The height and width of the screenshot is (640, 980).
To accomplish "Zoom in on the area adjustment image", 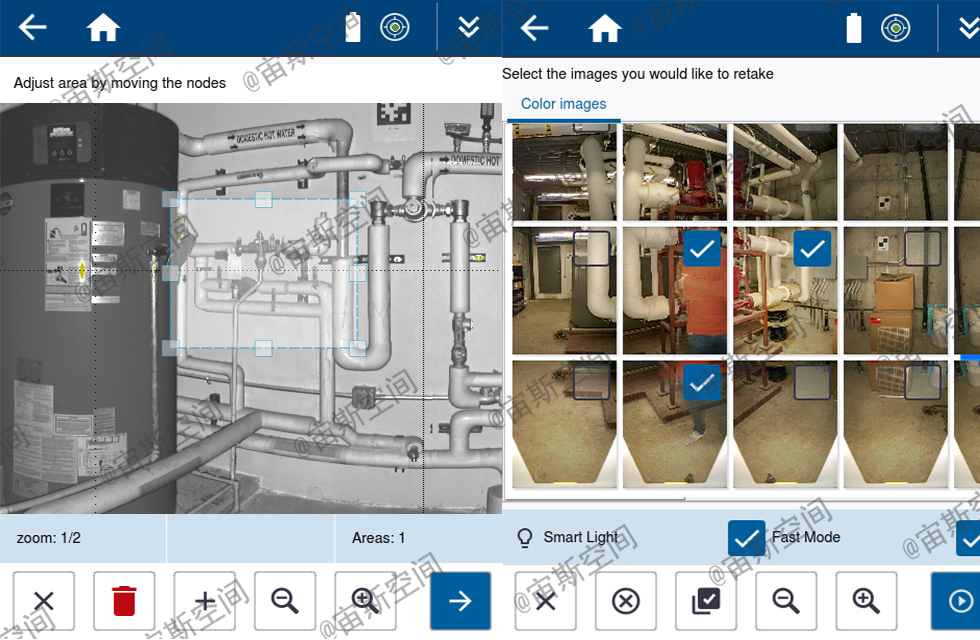I will point(365,601).
